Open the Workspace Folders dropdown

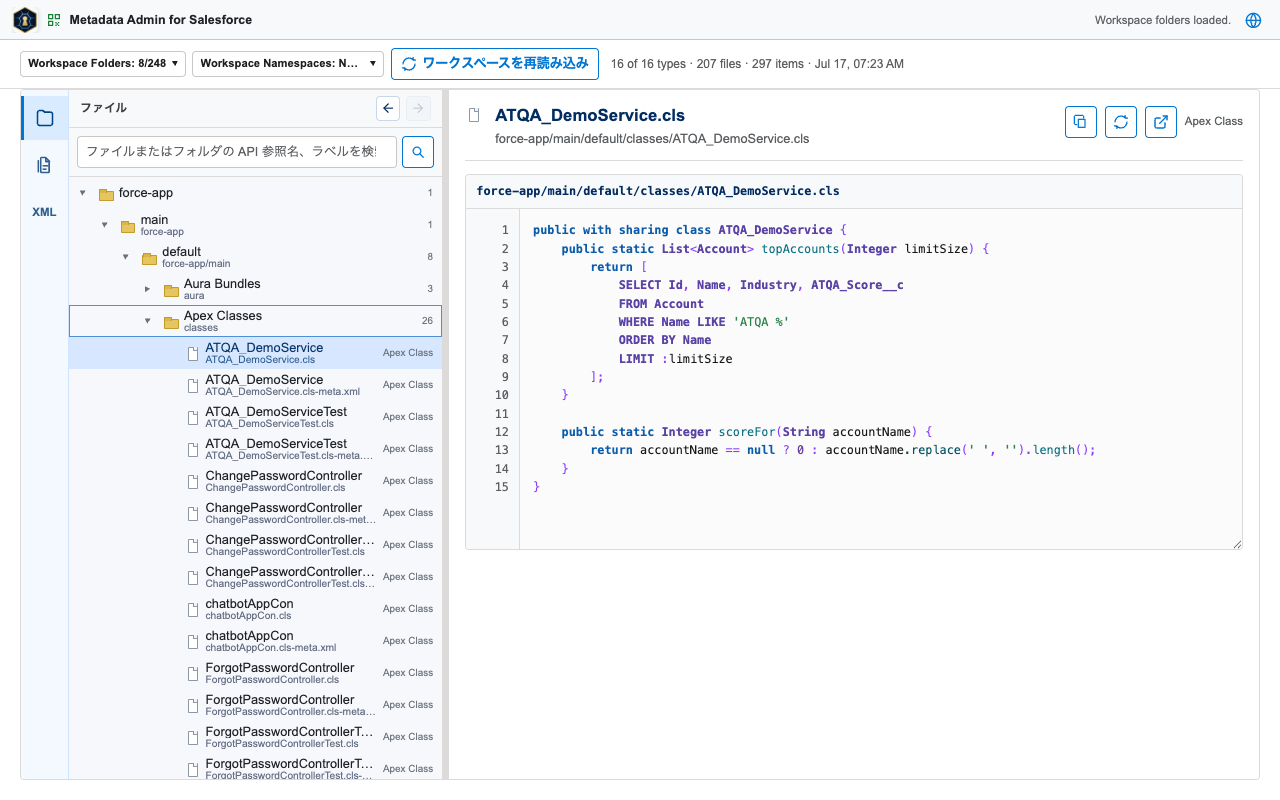103,63
